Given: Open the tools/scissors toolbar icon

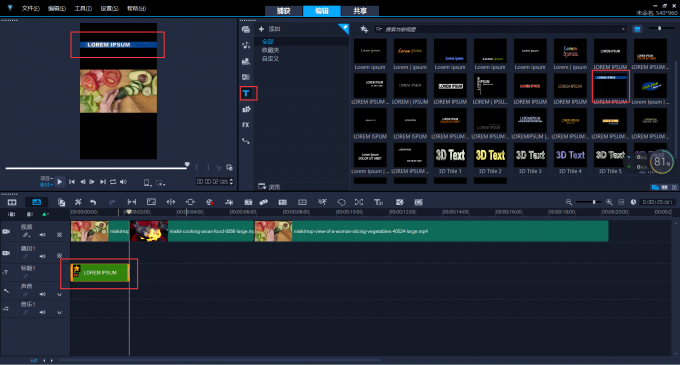Looking at the screenshot, I should pyautogui.click(x=78, y=202).
